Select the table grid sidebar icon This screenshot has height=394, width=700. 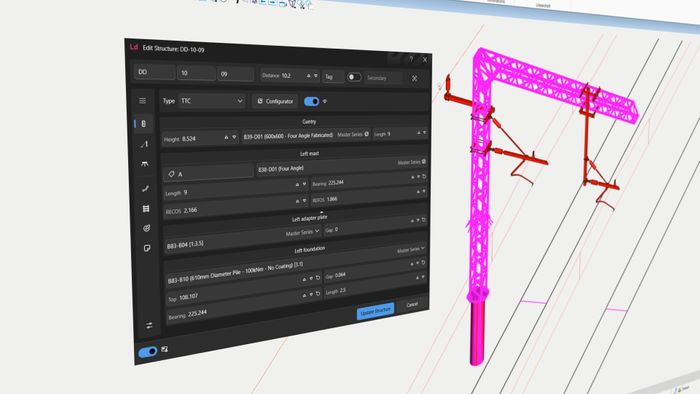point(146,208)
